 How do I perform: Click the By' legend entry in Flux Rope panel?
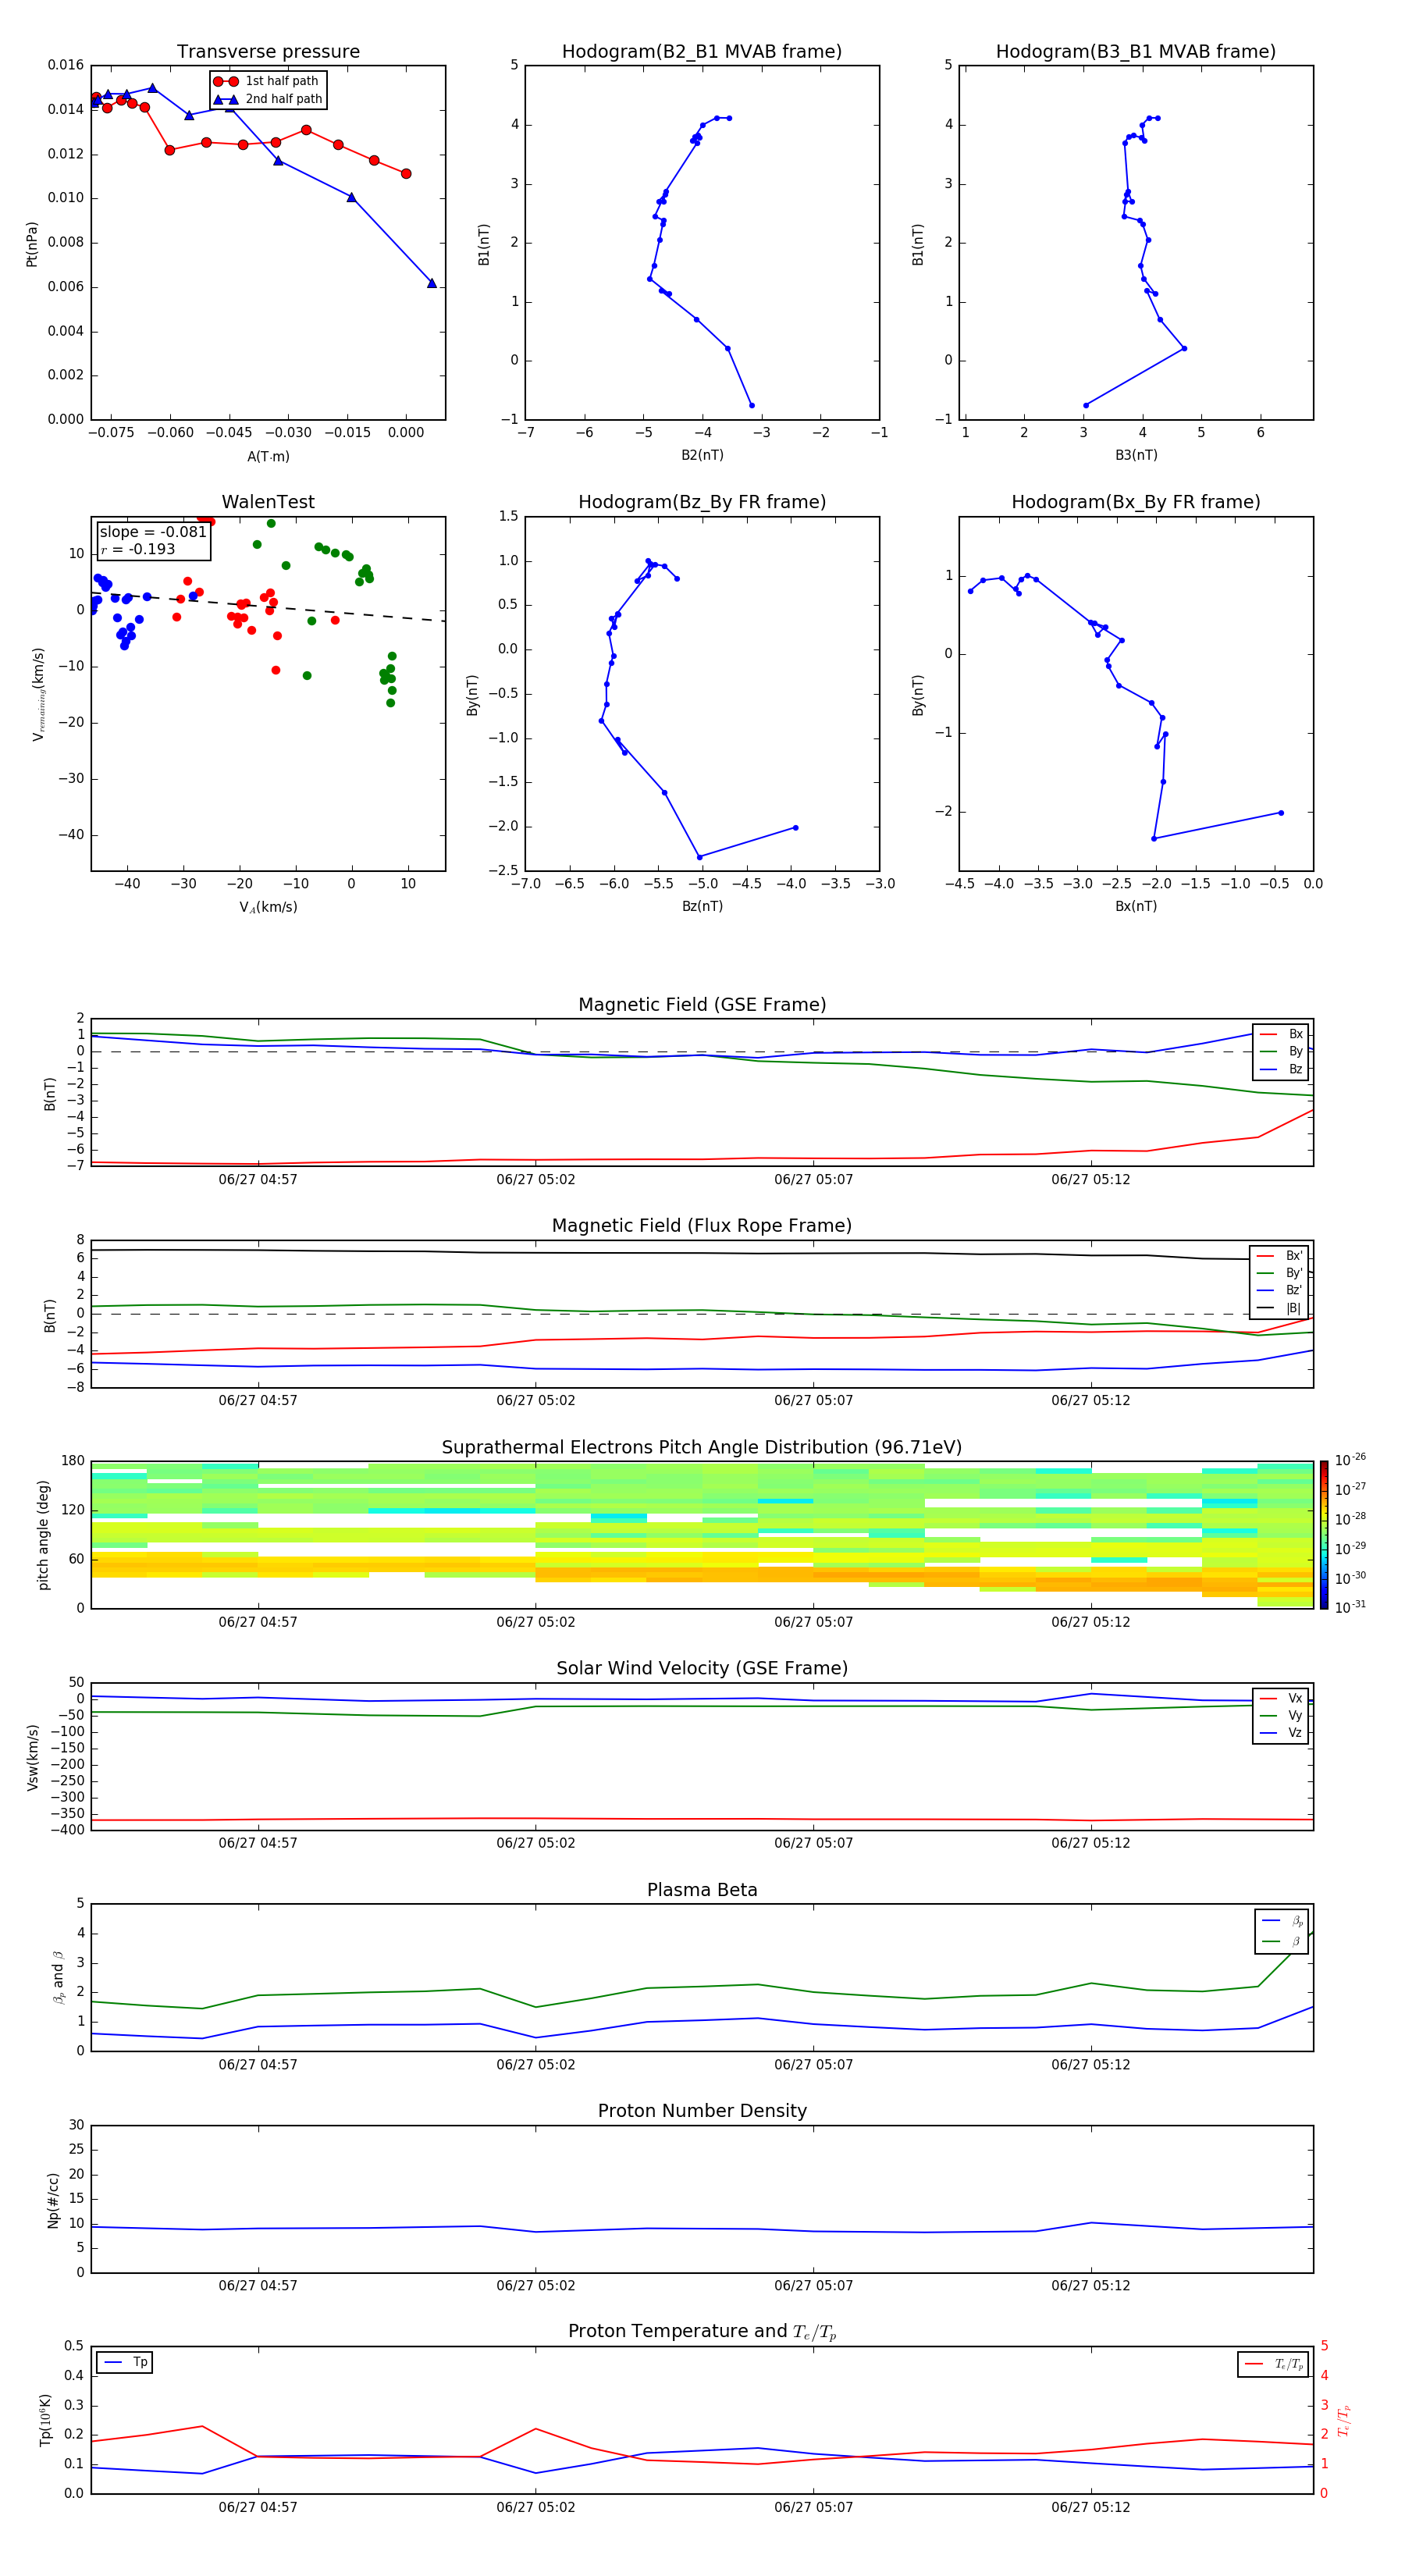(x=1280, y=1273)
